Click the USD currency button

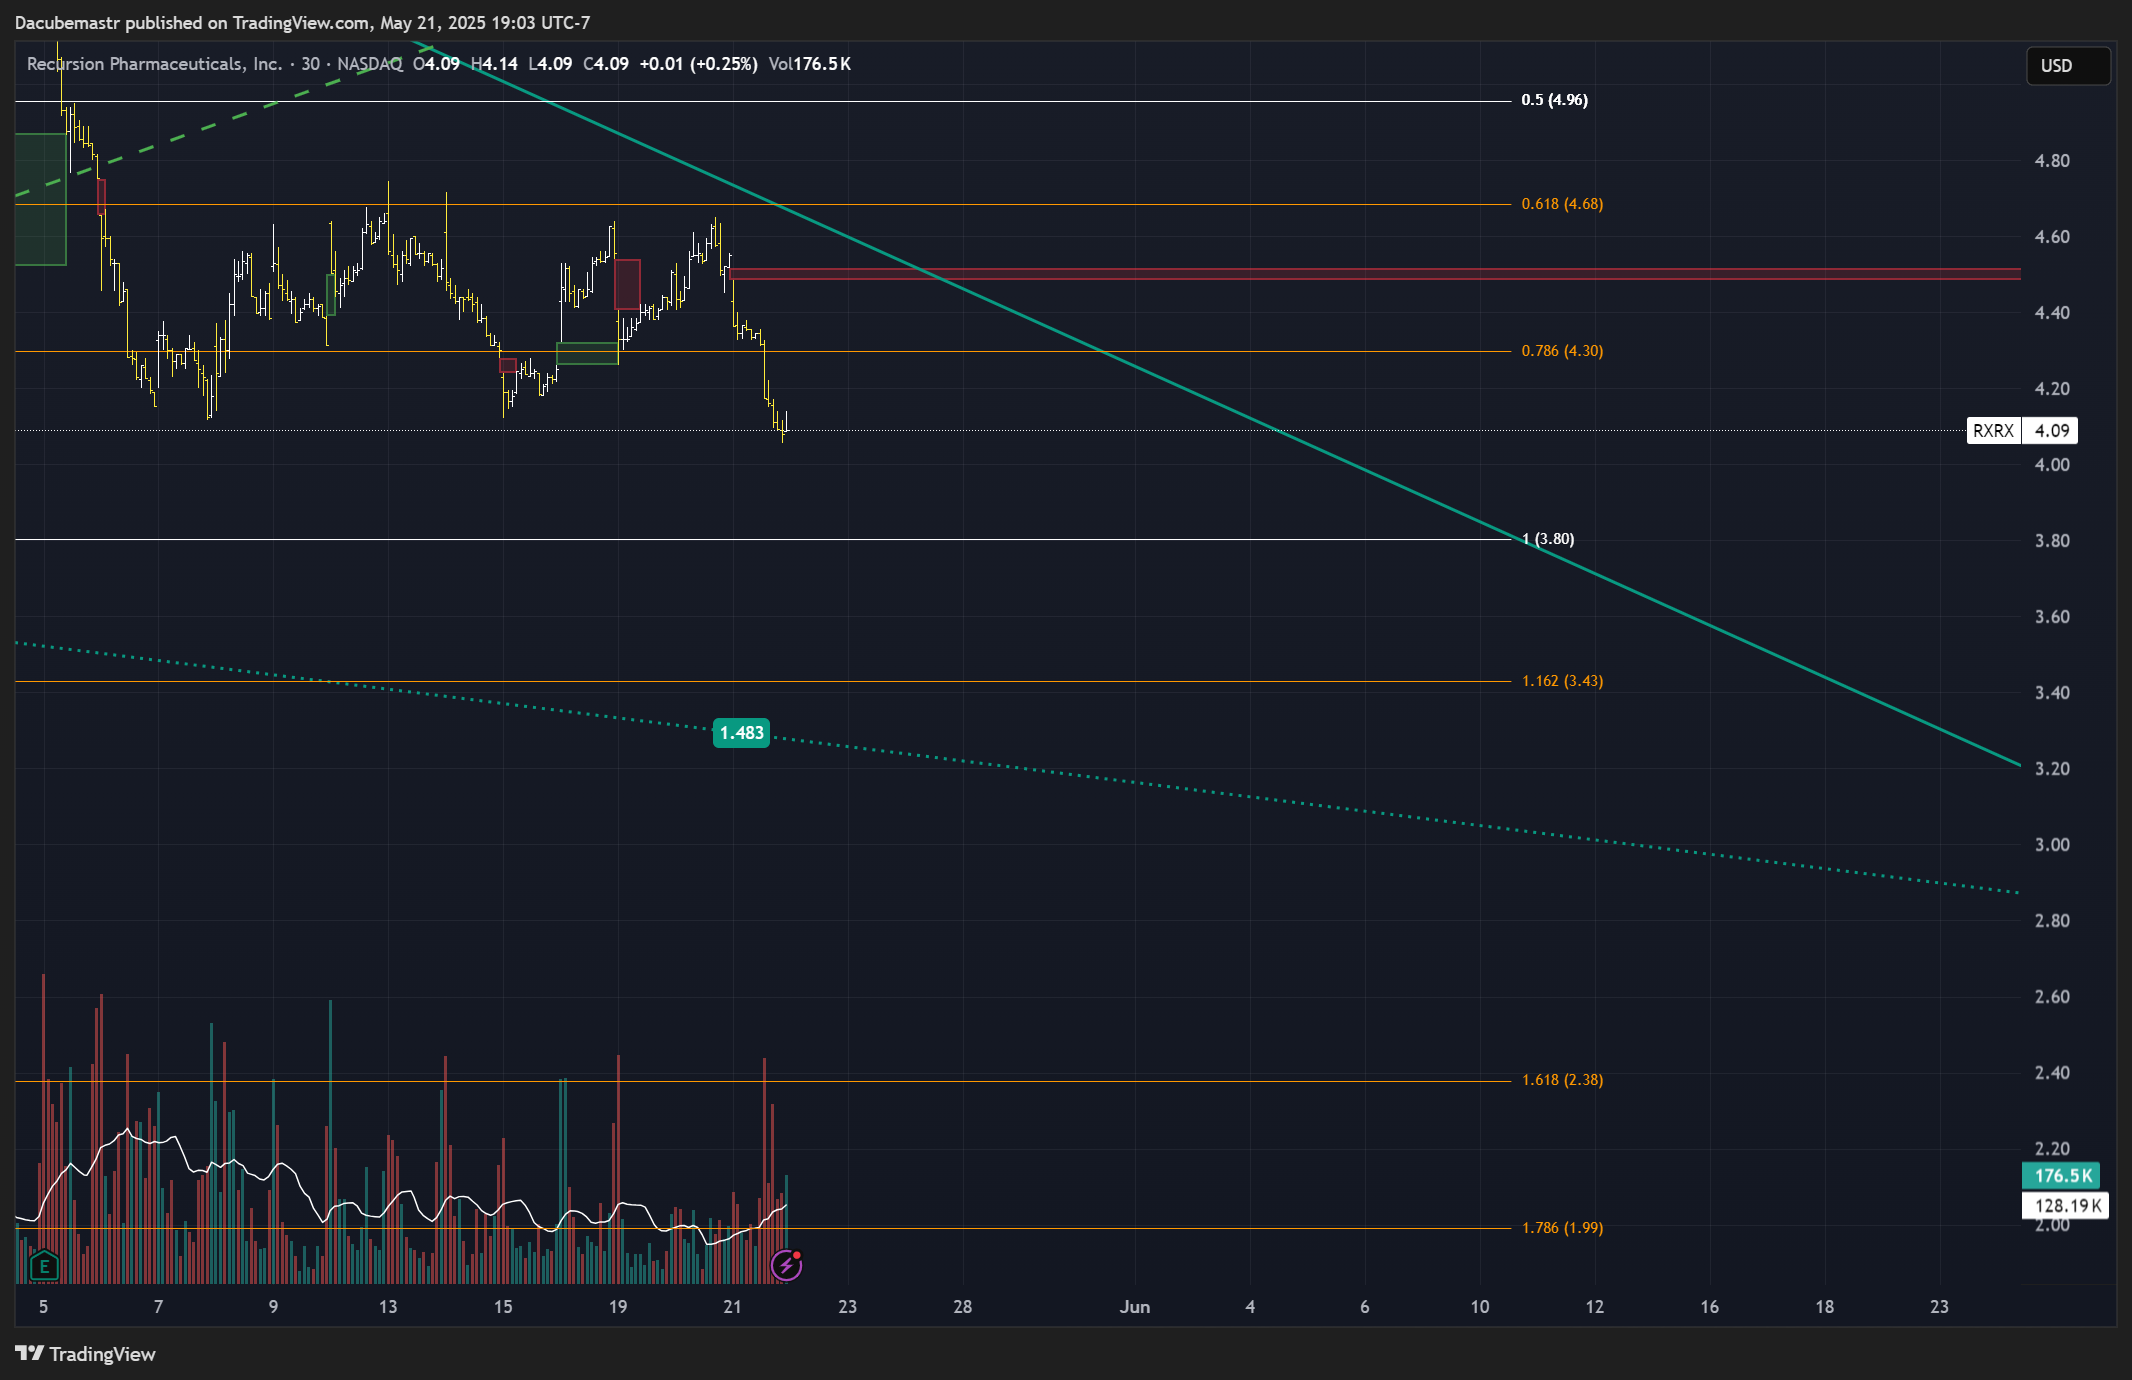tap(2068, 66)
